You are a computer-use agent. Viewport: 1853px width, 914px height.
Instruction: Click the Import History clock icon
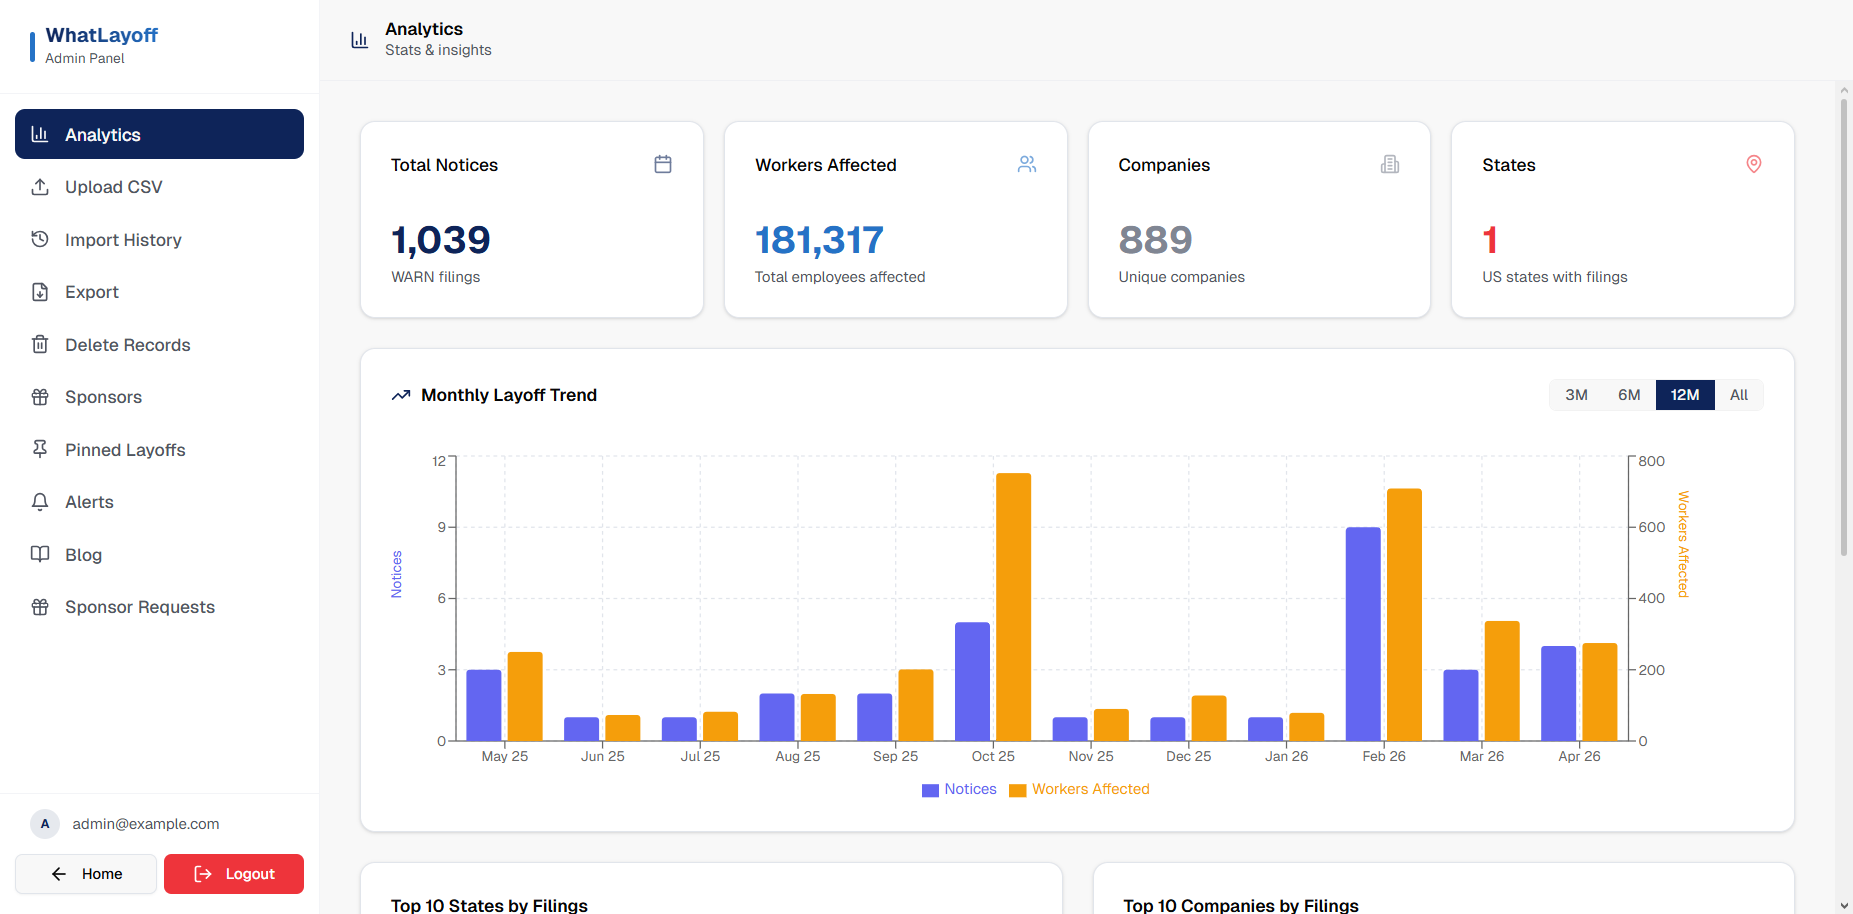(x=40, y=239)
